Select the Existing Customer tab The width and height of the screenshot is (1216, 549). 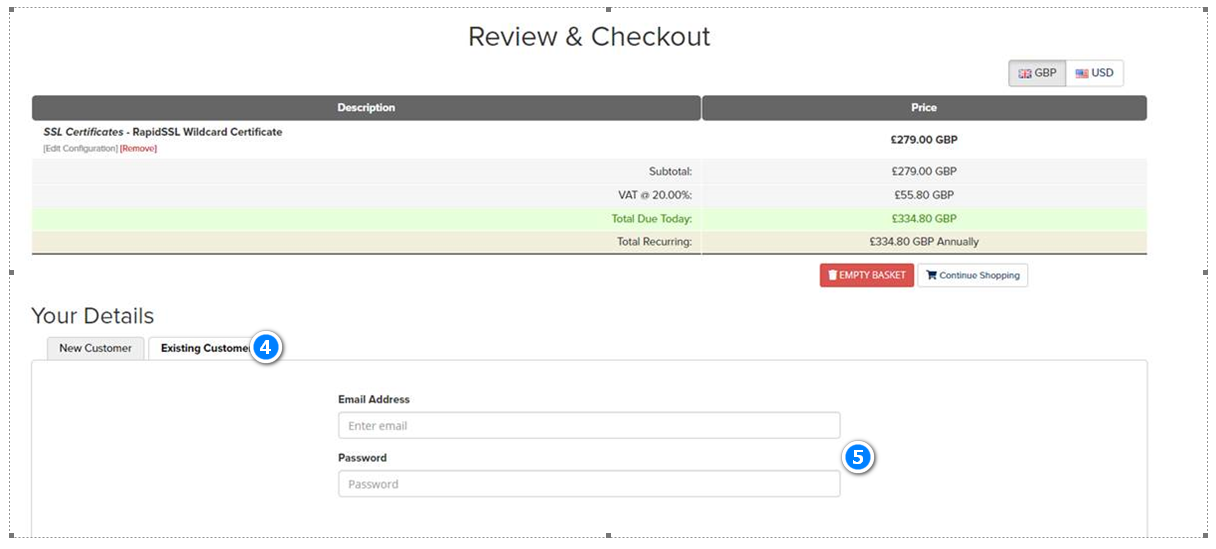click(204, 348)
